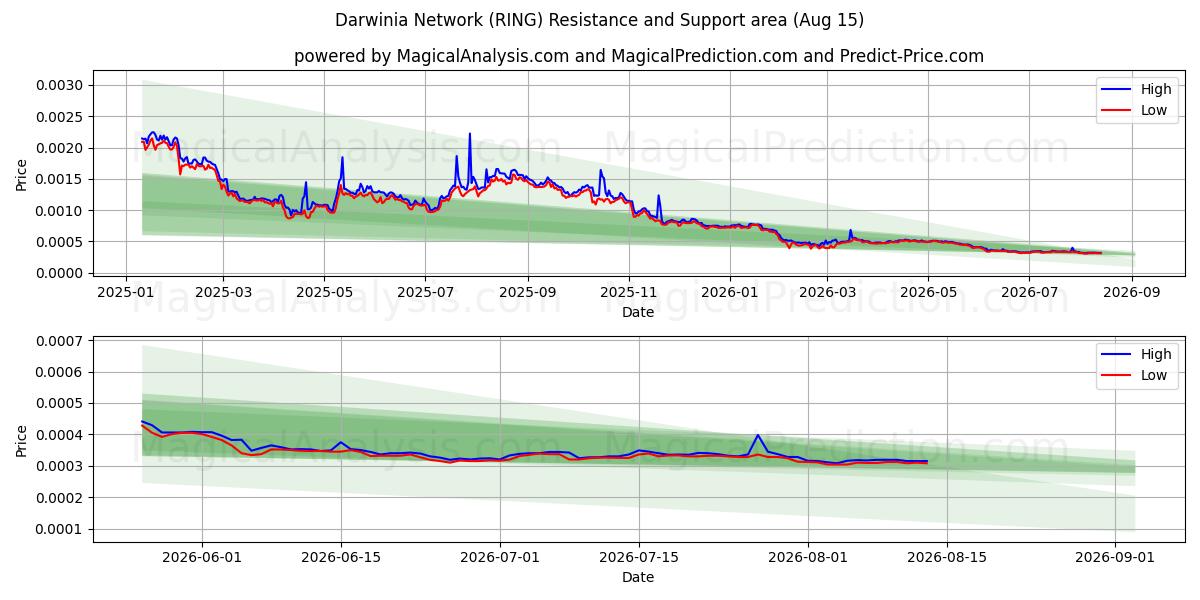Click the top chart 'Date' axis label

(x=638, y=312)
